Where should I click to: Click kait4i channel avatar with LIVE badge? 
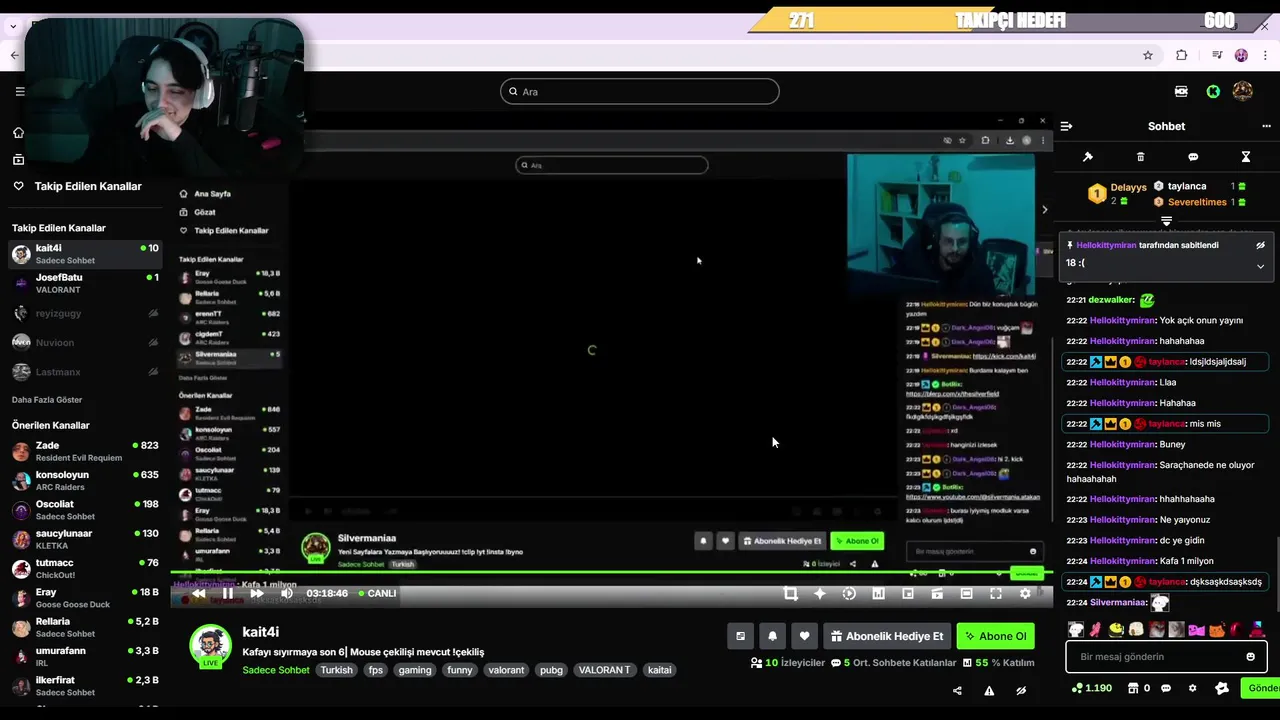click(x=210, y=647)
